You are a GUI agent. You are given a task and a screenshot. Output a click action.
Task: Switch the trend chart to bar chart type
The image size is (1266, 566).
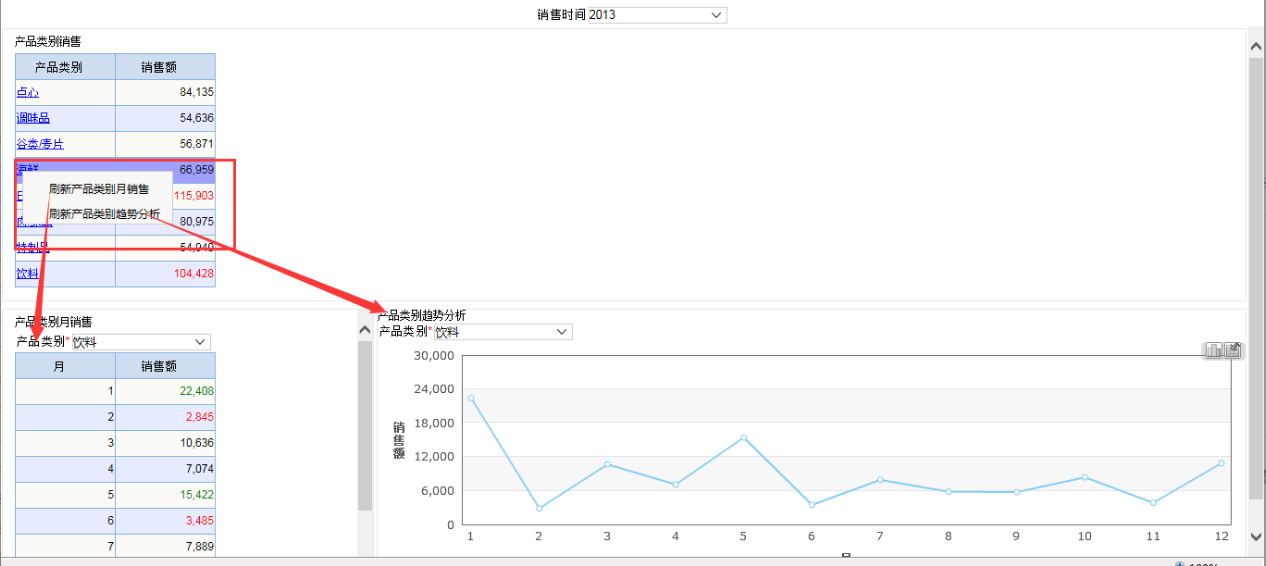(x=1214, y=350)
